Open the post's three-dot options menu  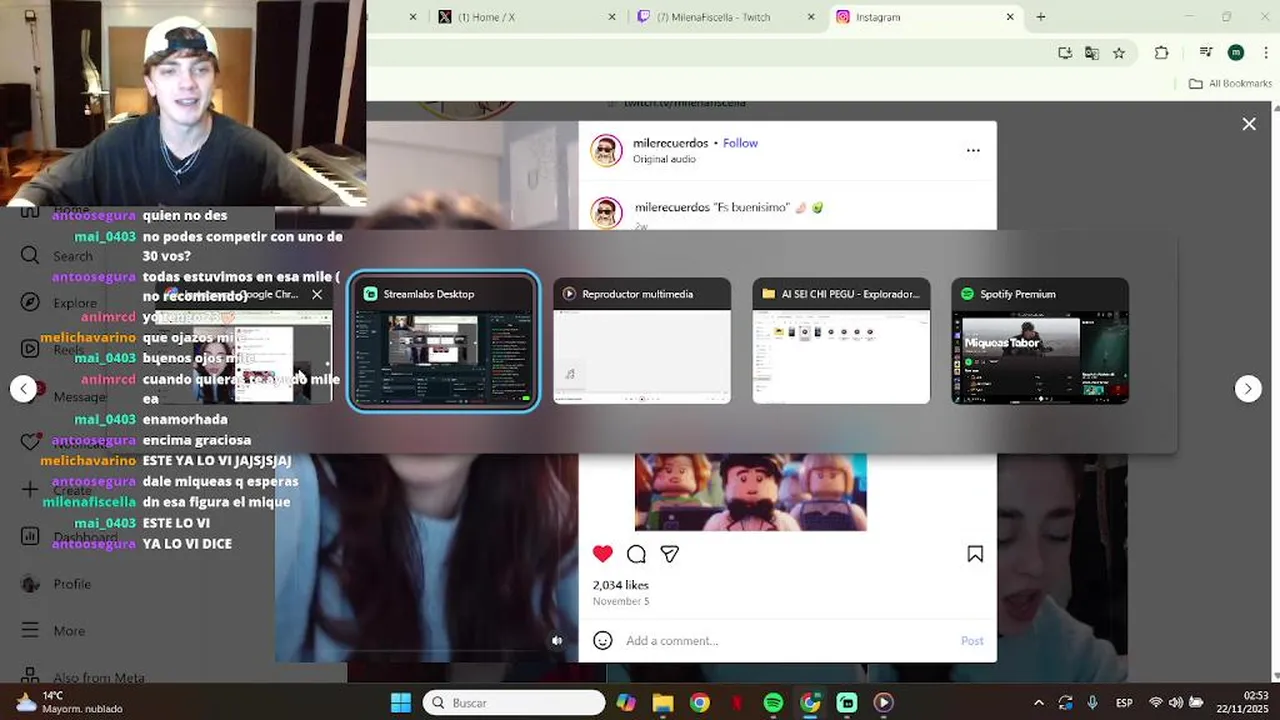973,150
